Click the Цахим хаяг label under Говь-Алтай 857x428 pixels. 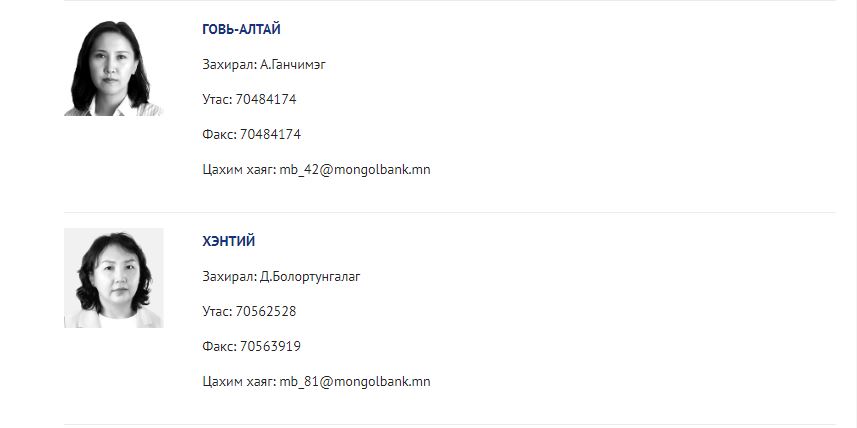coord(239,169)
